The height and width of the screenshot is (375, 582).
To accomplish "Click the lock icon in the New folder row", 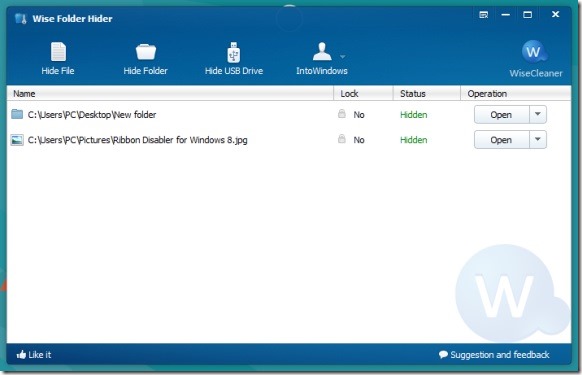I will (342, 114).
